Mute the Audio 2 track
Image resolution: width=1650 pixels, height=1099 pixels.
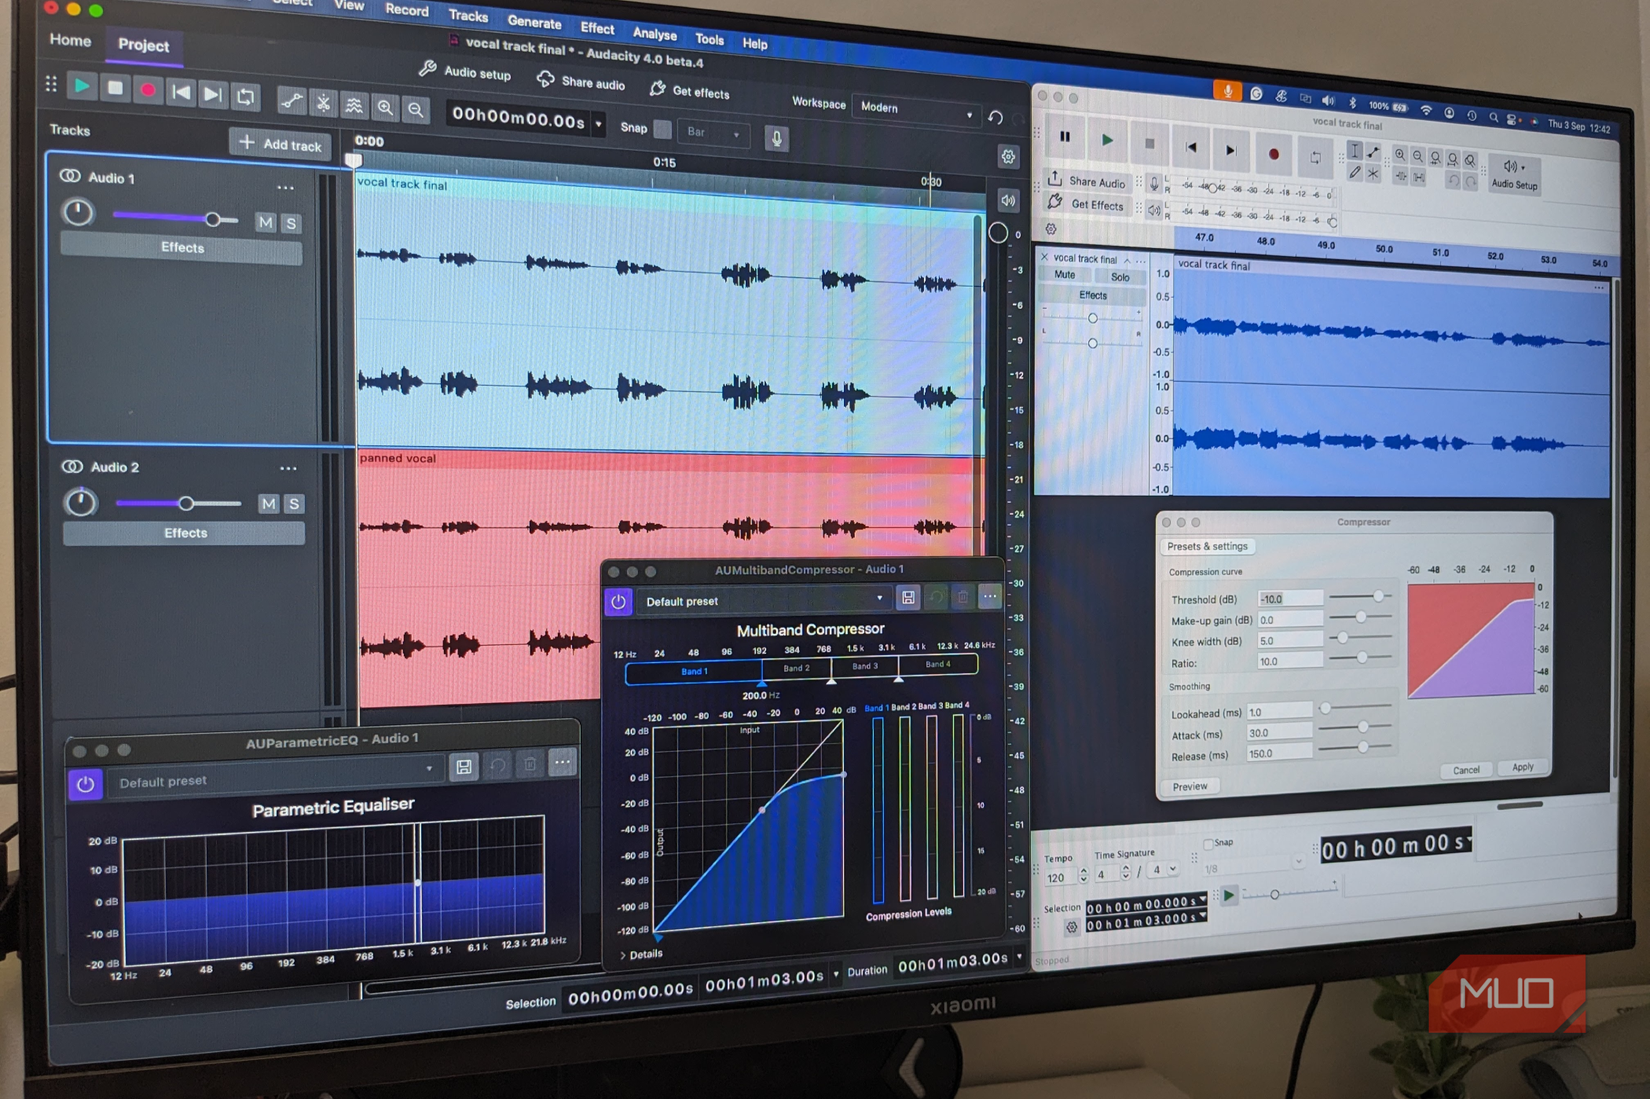268,504
